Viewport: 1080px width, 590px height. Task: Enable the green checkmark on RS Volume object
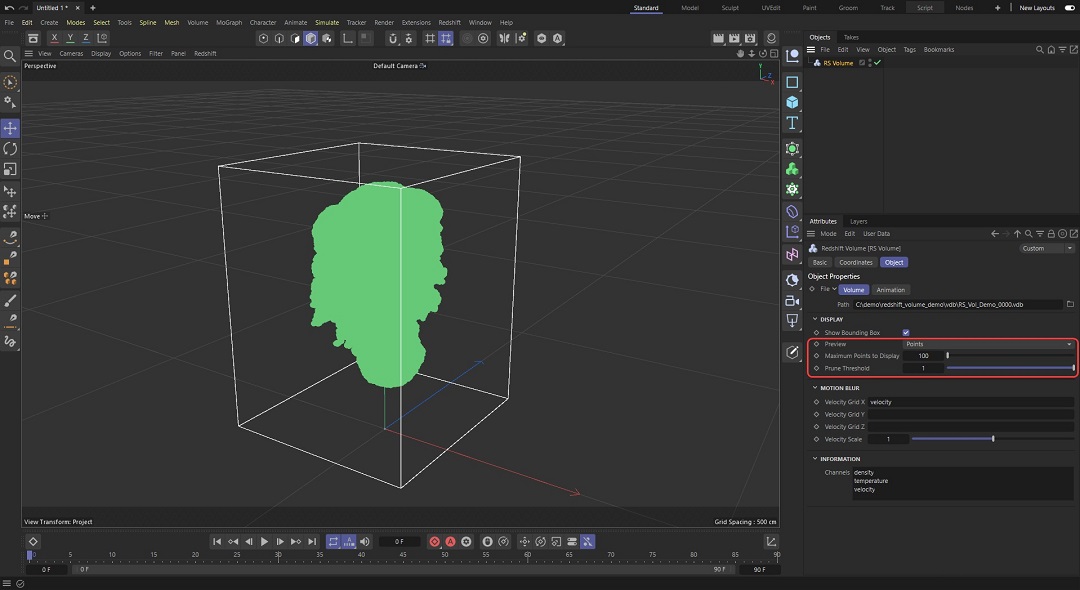tap(878, 62)
